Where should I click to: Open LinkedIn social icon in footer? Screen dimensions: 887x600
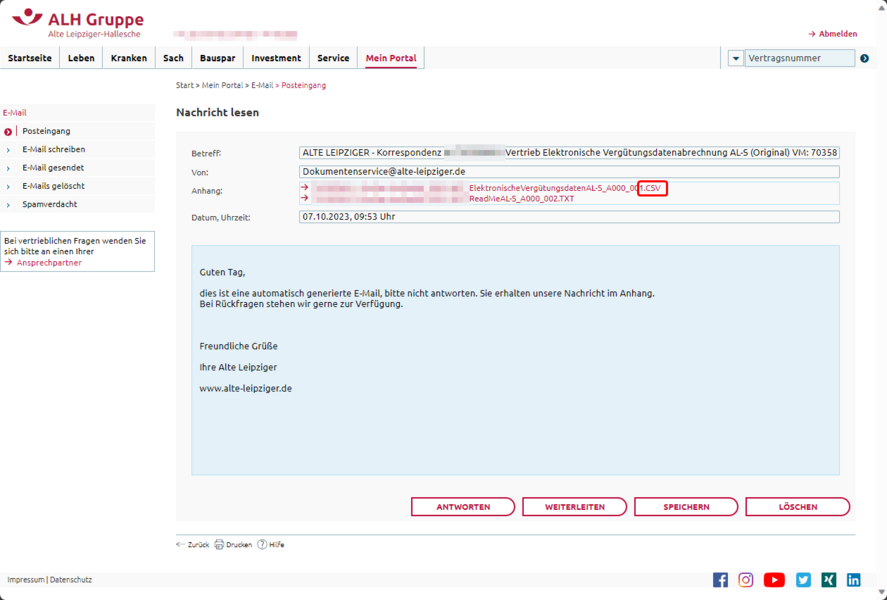[x=854, y=580]
